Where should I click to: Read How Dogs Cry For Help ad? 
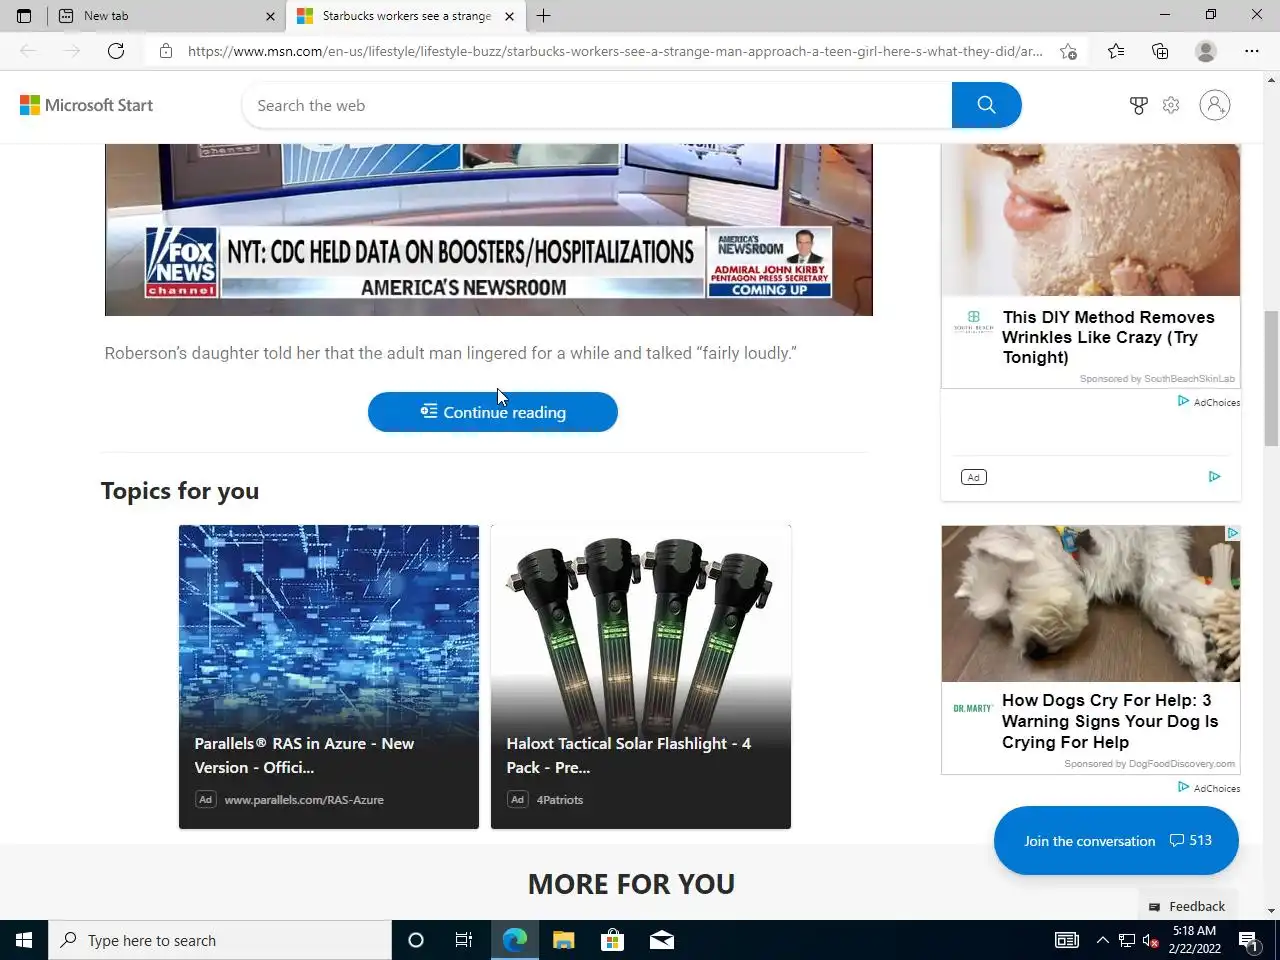[x=1110, y=721]
